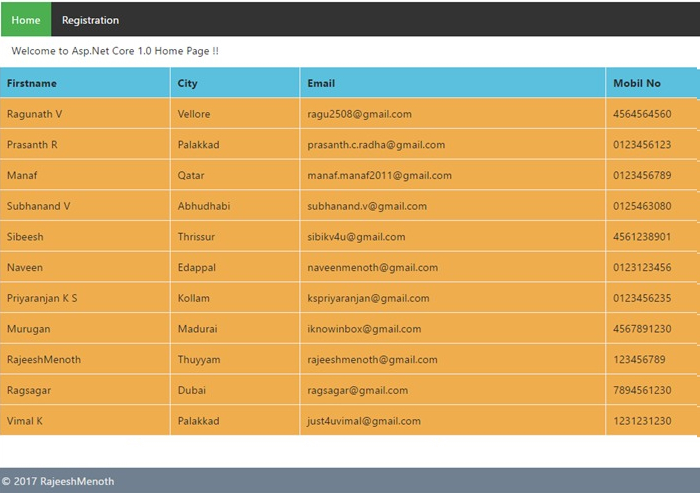
Task: Select the name Subhanand V
Action: [38, 206]
